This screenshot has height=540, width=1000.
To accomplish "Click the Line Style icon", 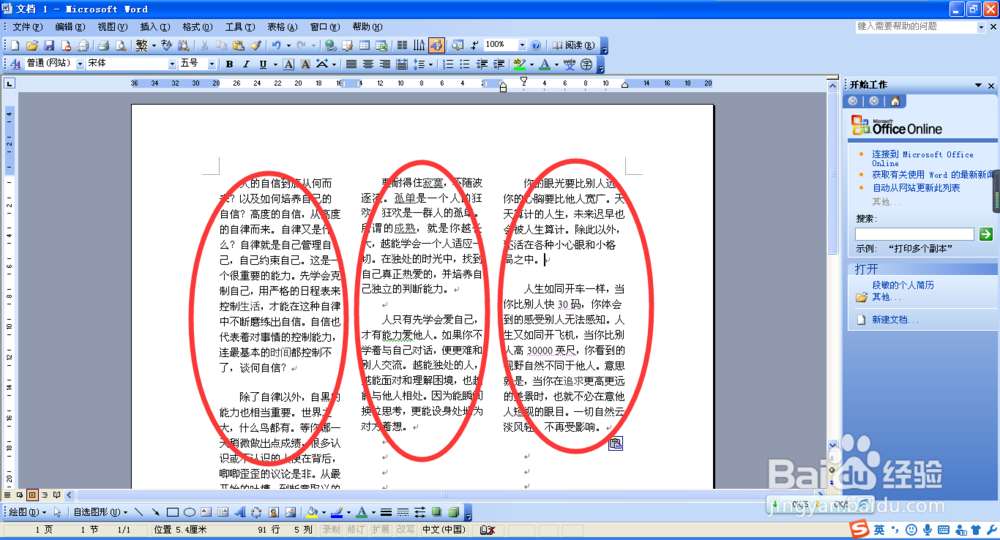I will click(386, 512).
